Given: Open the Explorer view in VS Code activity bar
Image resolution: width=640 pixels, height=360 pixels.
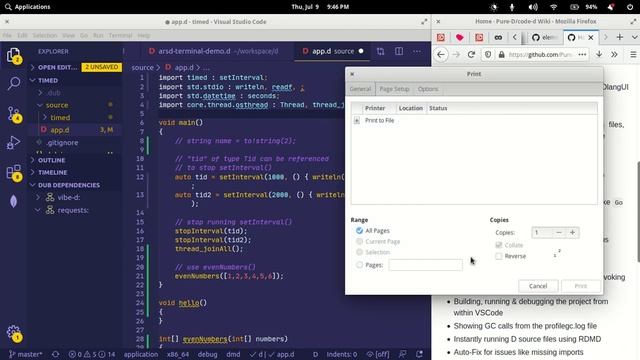Looking at the screenshot, I should tap(13, 55).
